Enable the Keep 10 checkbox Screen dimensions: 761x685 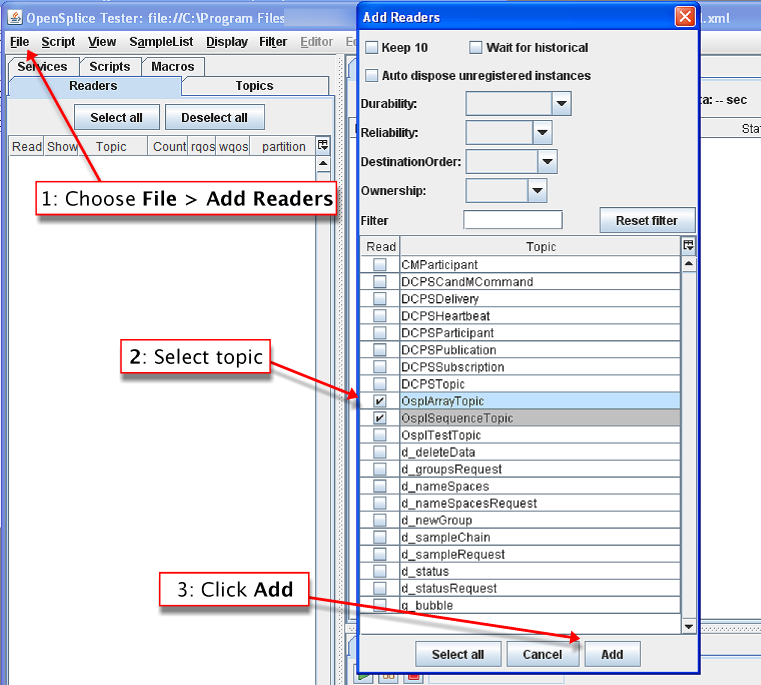click(372, 48)
